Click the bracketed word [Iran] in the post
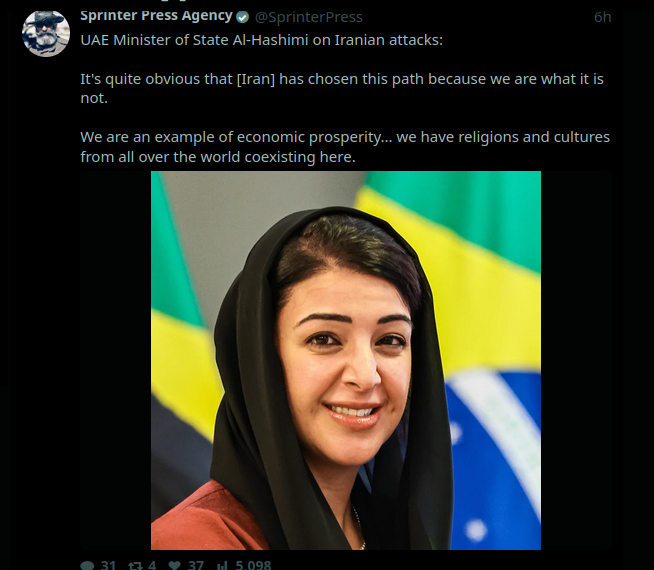 [x=256, y=79]
